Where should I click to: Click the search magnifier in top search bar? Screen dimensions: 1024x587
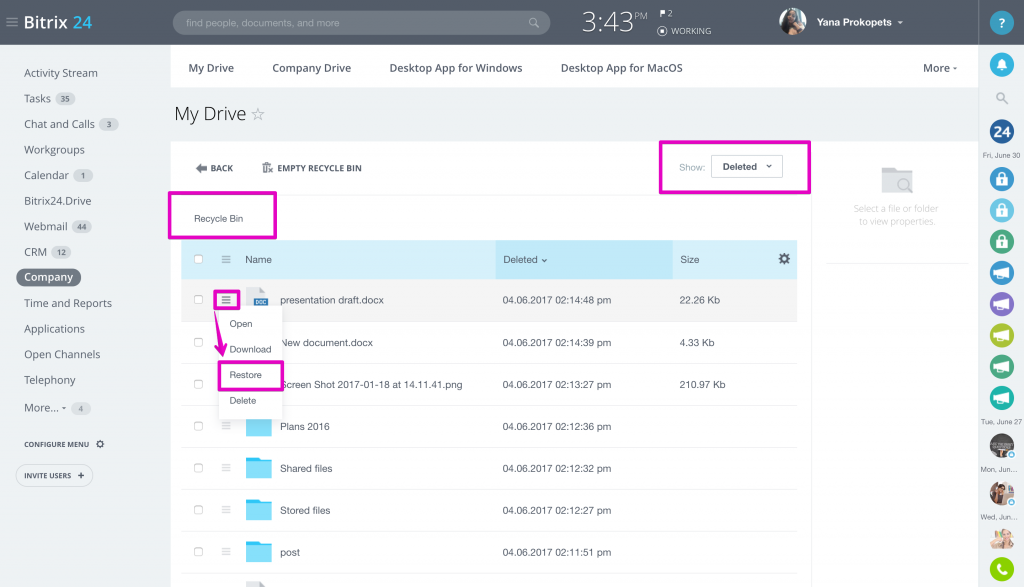(534, 23)
